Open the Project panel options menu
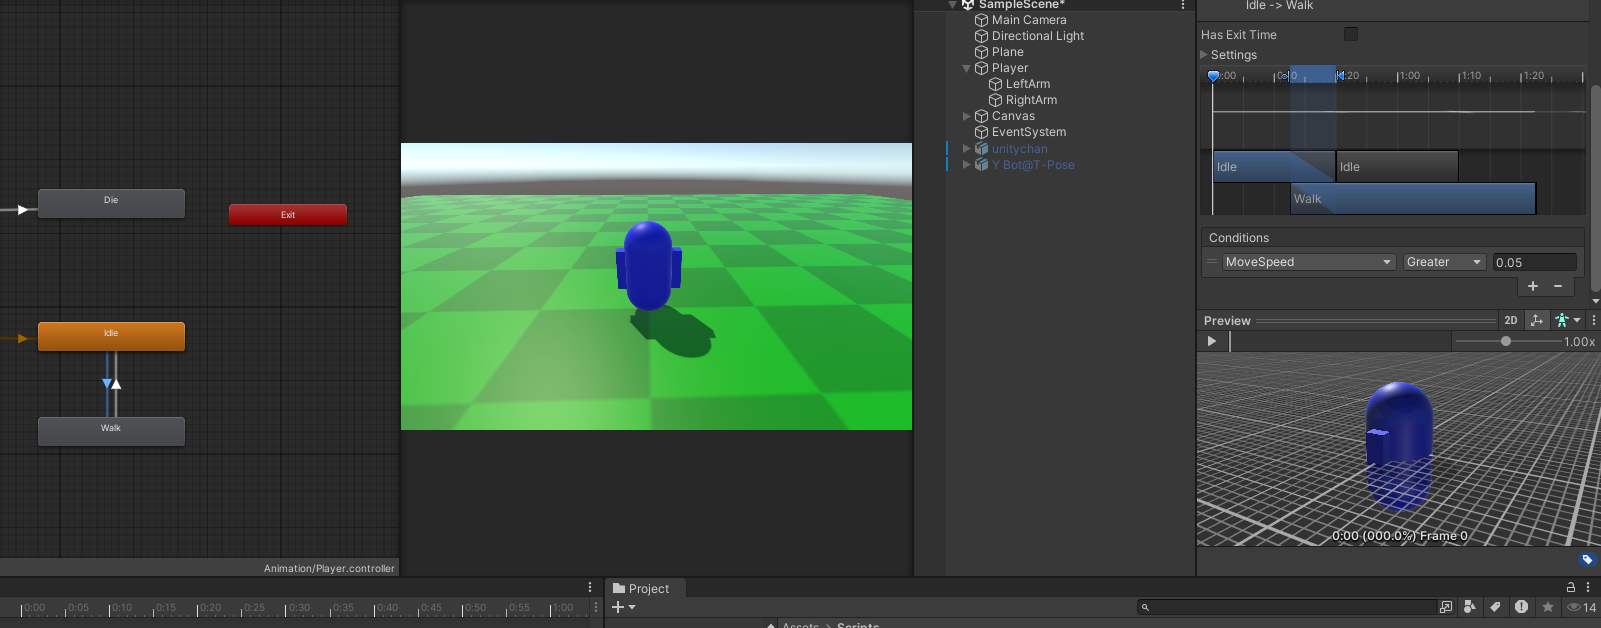This screenshot has width=1601, height=628. [1588, 588]
